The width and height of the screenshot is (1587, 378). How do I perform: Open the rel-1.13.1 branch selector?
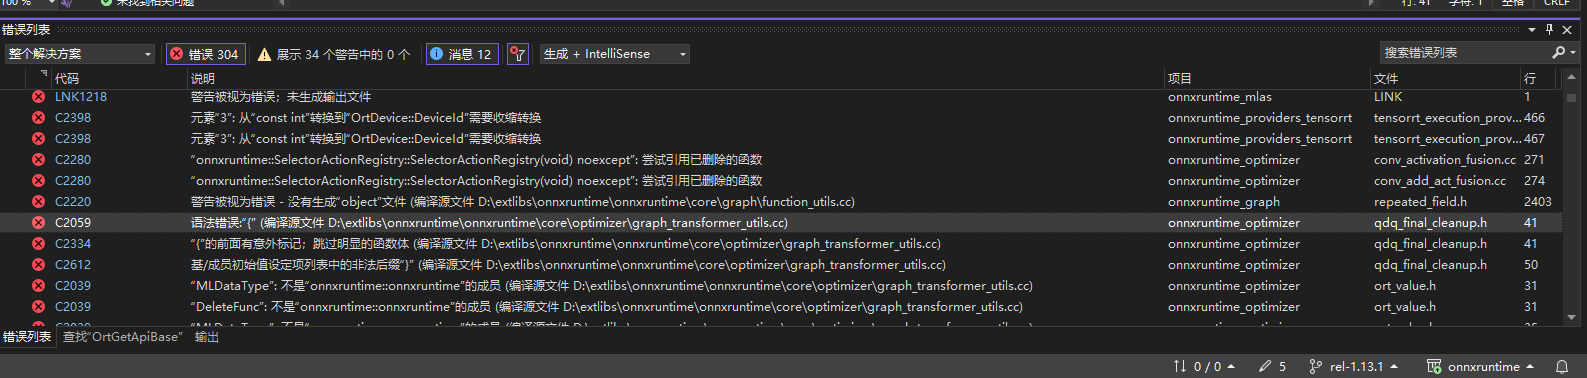(1354, 367)
